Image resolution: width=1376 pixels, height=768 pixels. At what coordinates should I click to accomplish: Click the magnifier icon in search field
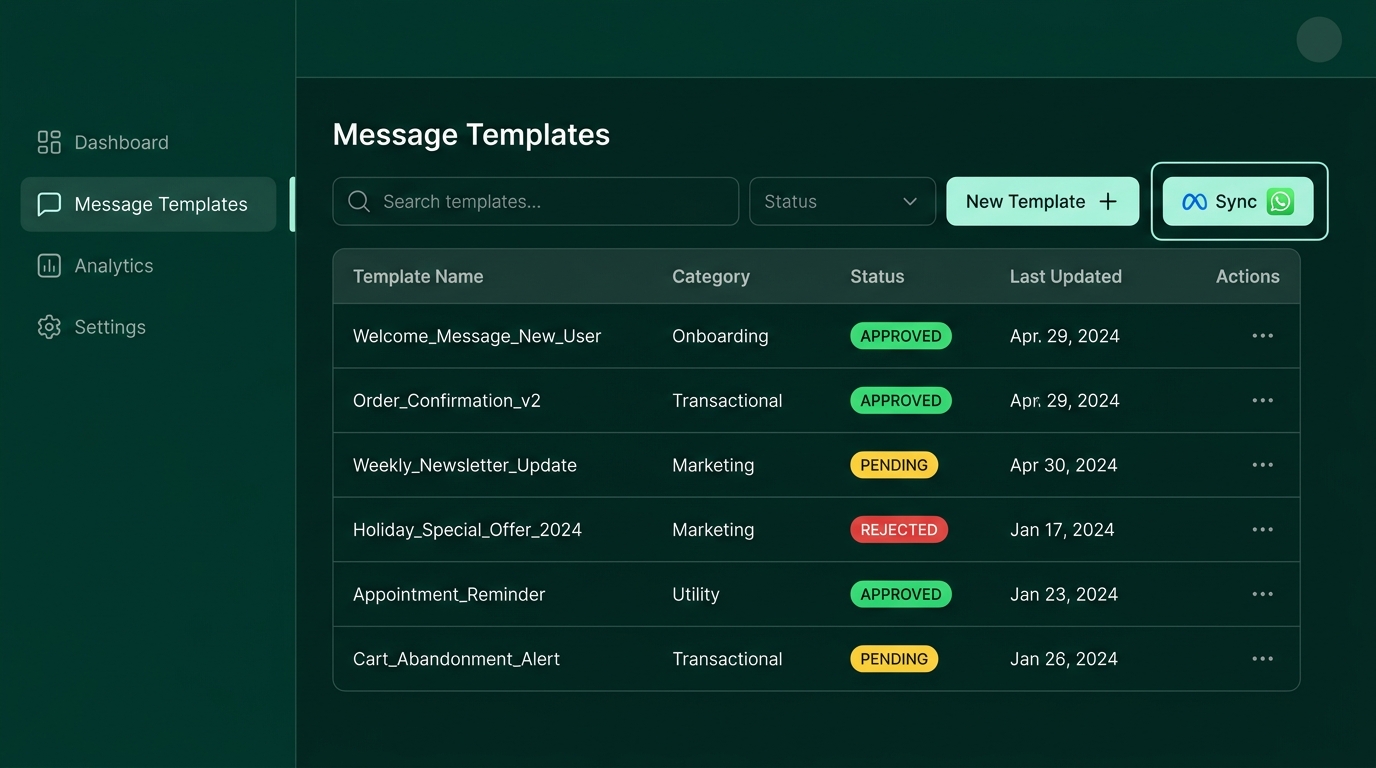pos(359,202)
